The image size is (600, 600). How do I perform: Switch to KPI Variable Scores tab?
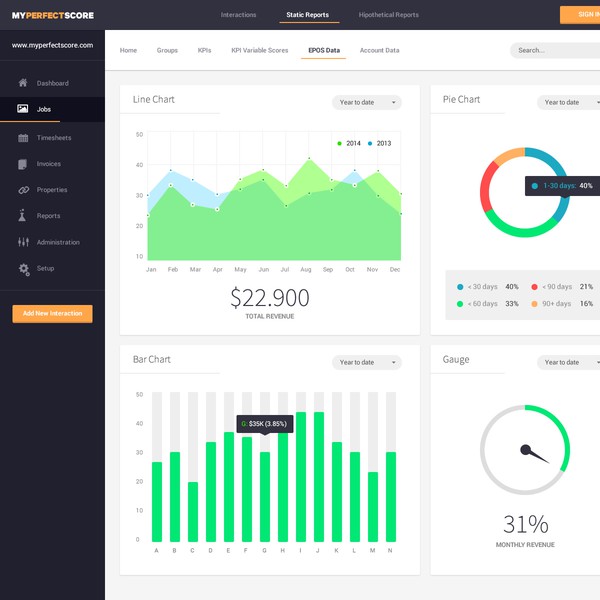(x=260, y=50)
